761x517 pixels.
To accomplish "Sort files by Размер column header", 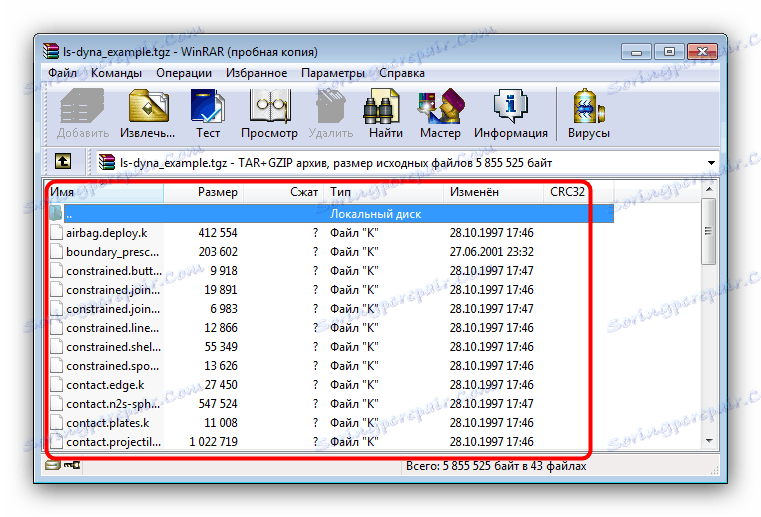I will tap(203, 192).
